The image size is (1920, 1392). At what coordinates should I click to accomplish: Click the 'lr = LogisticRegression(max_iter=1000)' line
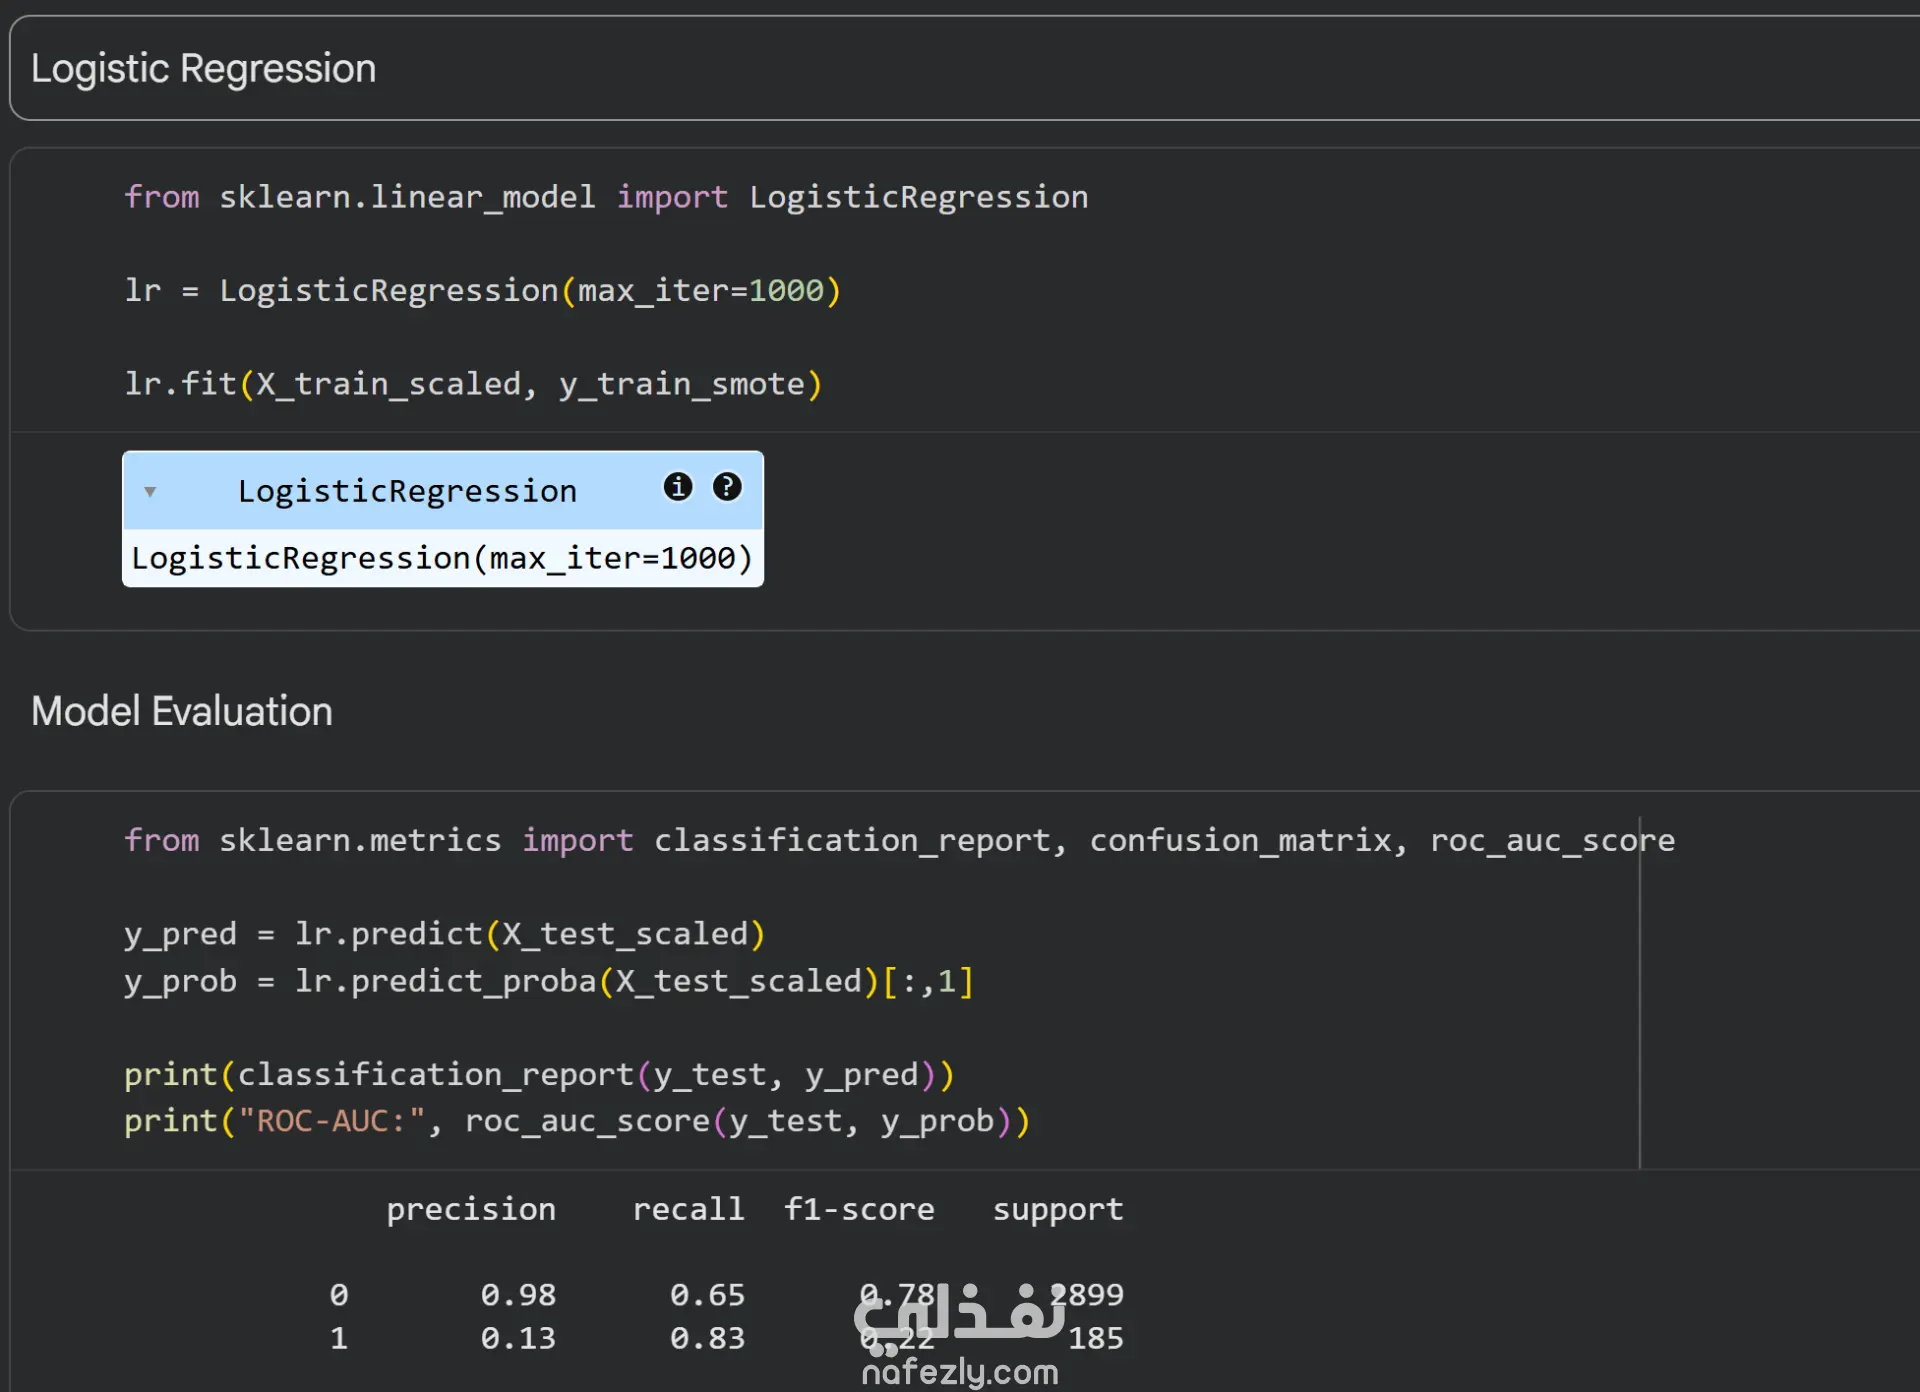point(483,290)
